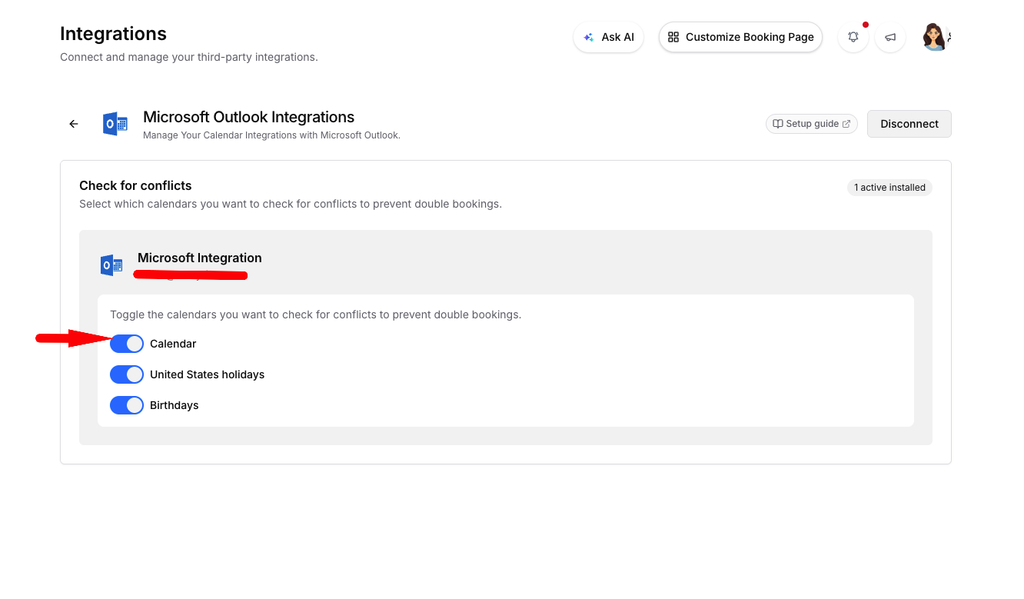Viewport: 1024px width, 599px height.
Task: Open the Setup guide link
Action: [x=812, y=123]
